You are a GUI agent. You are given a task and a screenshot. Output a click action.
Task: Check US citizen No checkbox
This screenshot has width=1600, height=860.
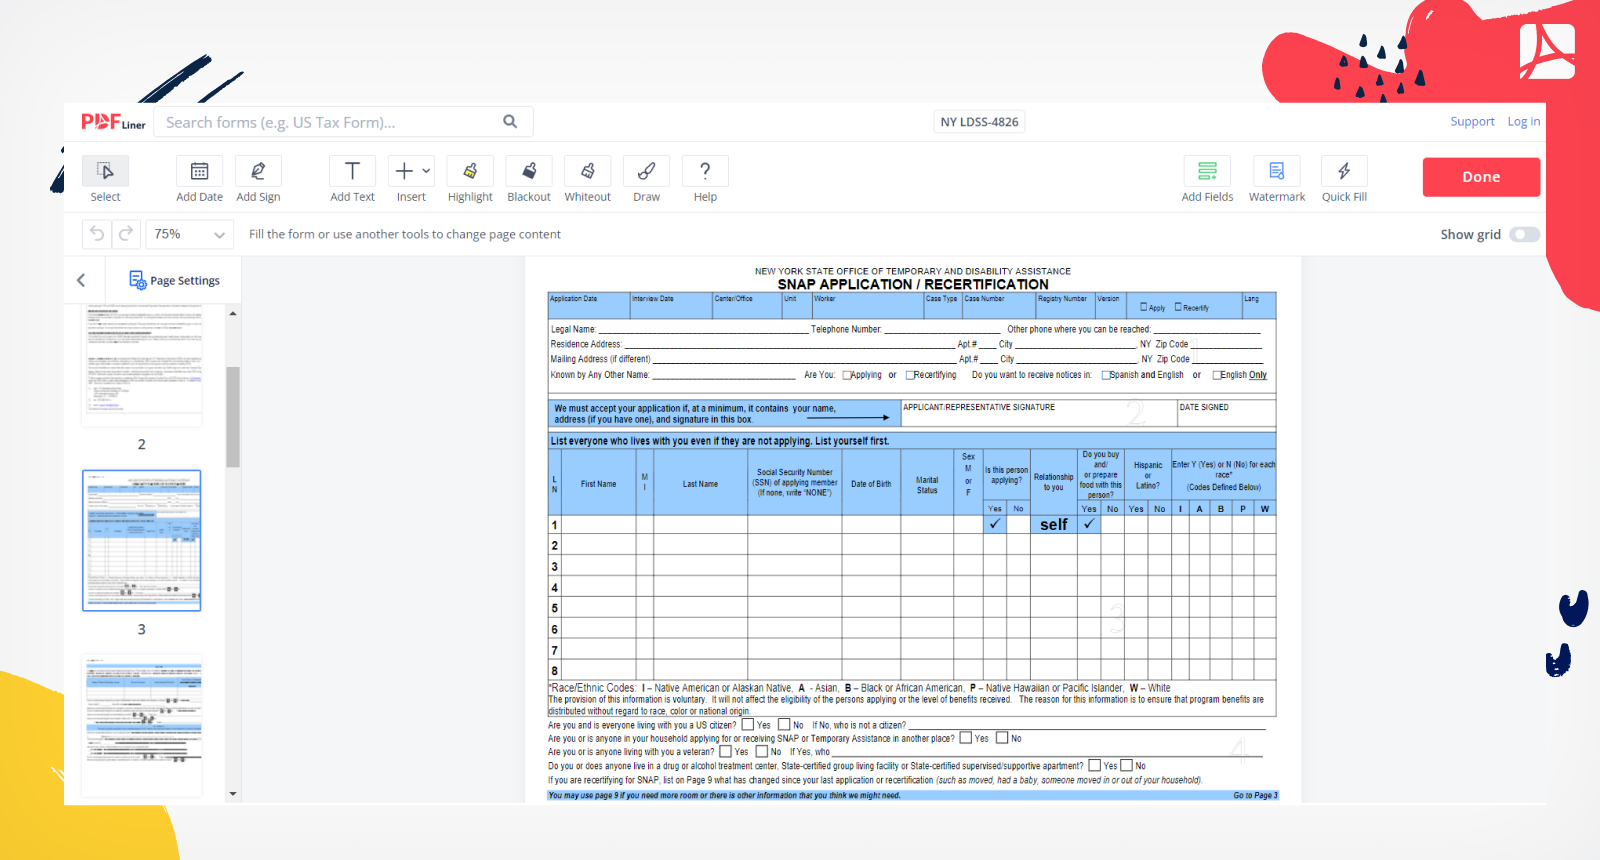[x=784, y=724]
